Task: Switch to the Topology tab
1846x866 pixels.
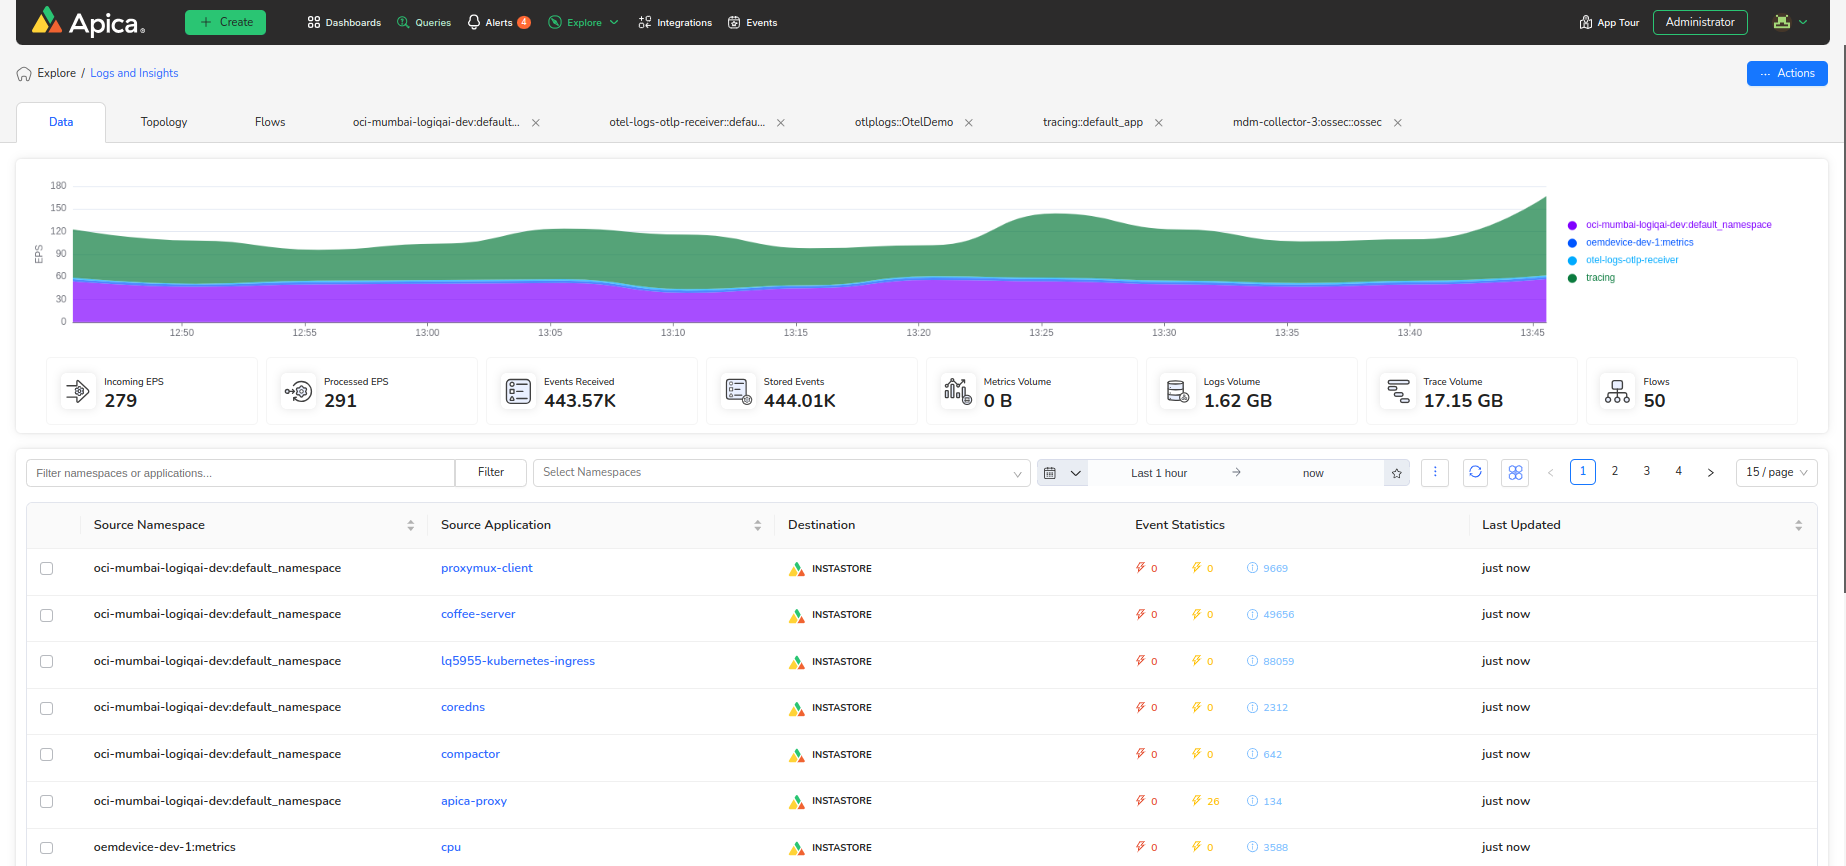Action: coord(164,122)
